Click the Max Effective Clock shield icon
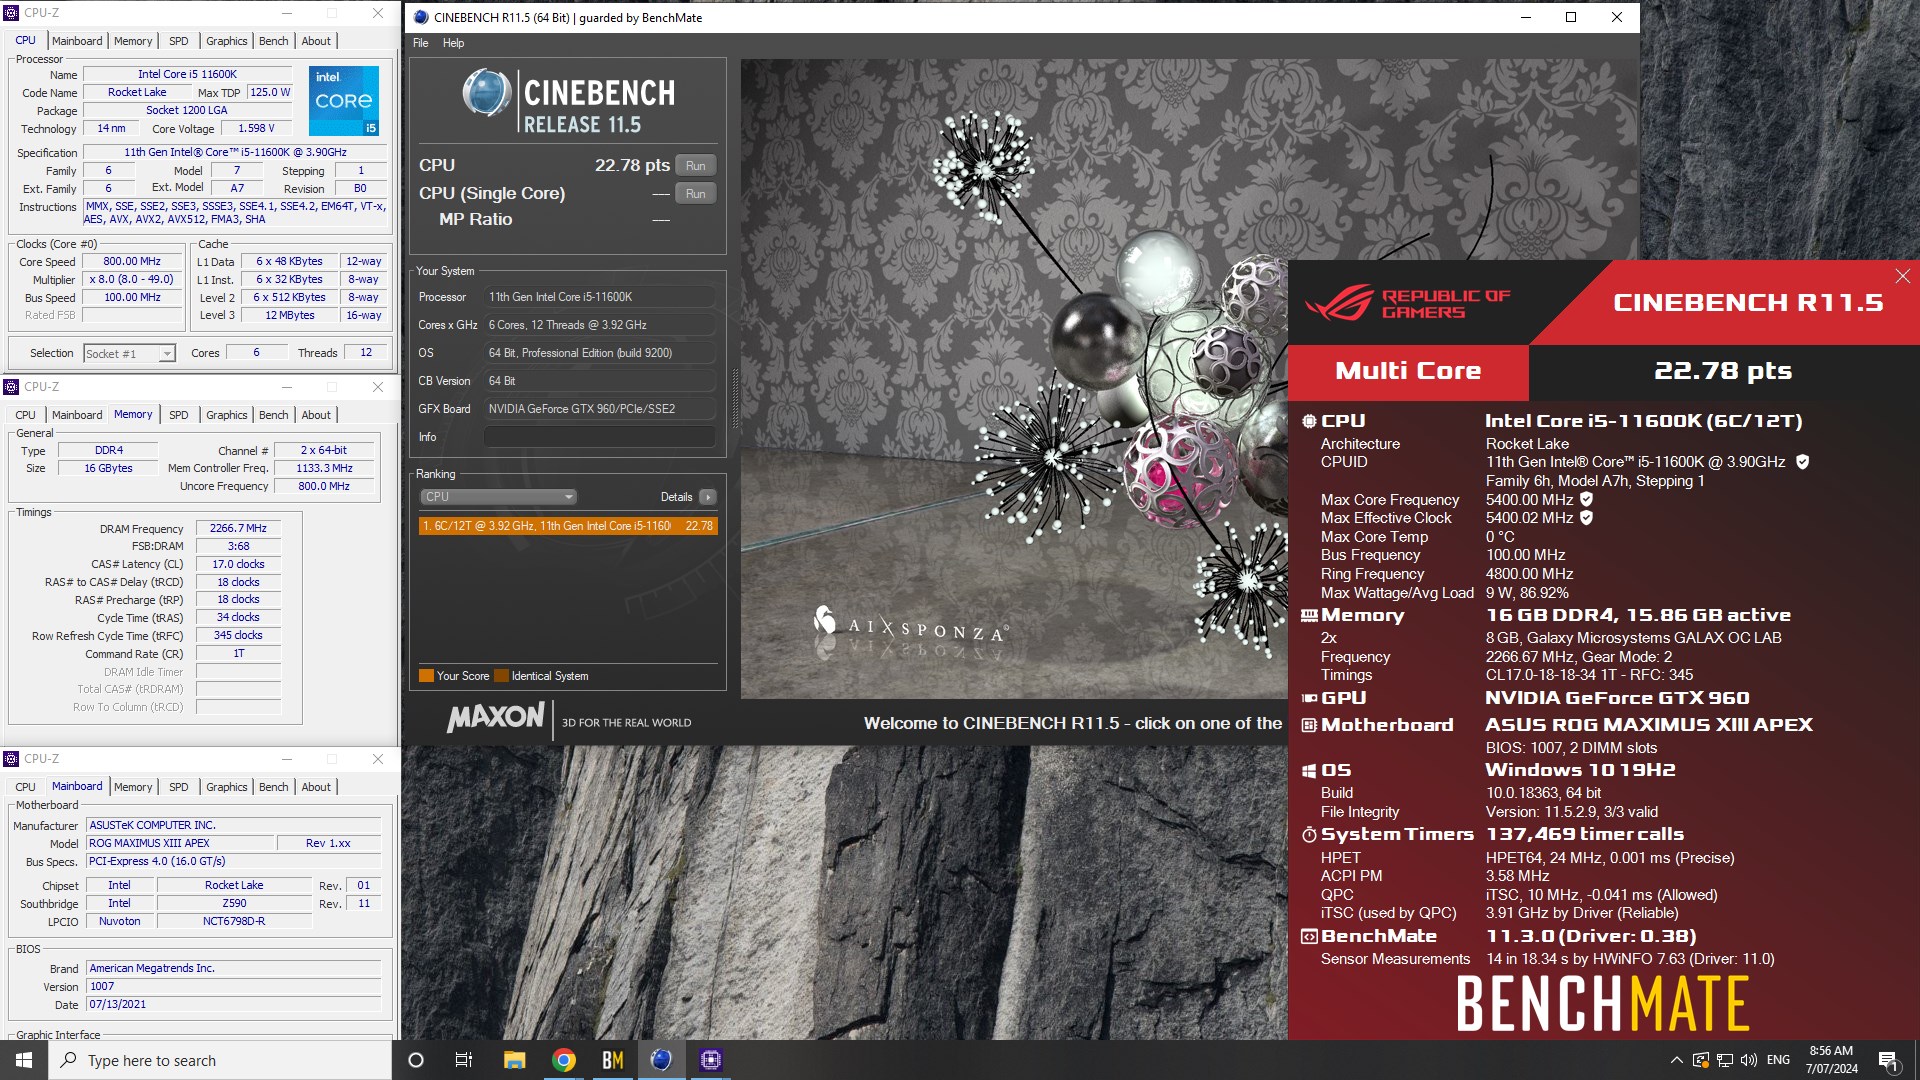Viewport: 1920px width, 1080px height. pos(1586,518)
